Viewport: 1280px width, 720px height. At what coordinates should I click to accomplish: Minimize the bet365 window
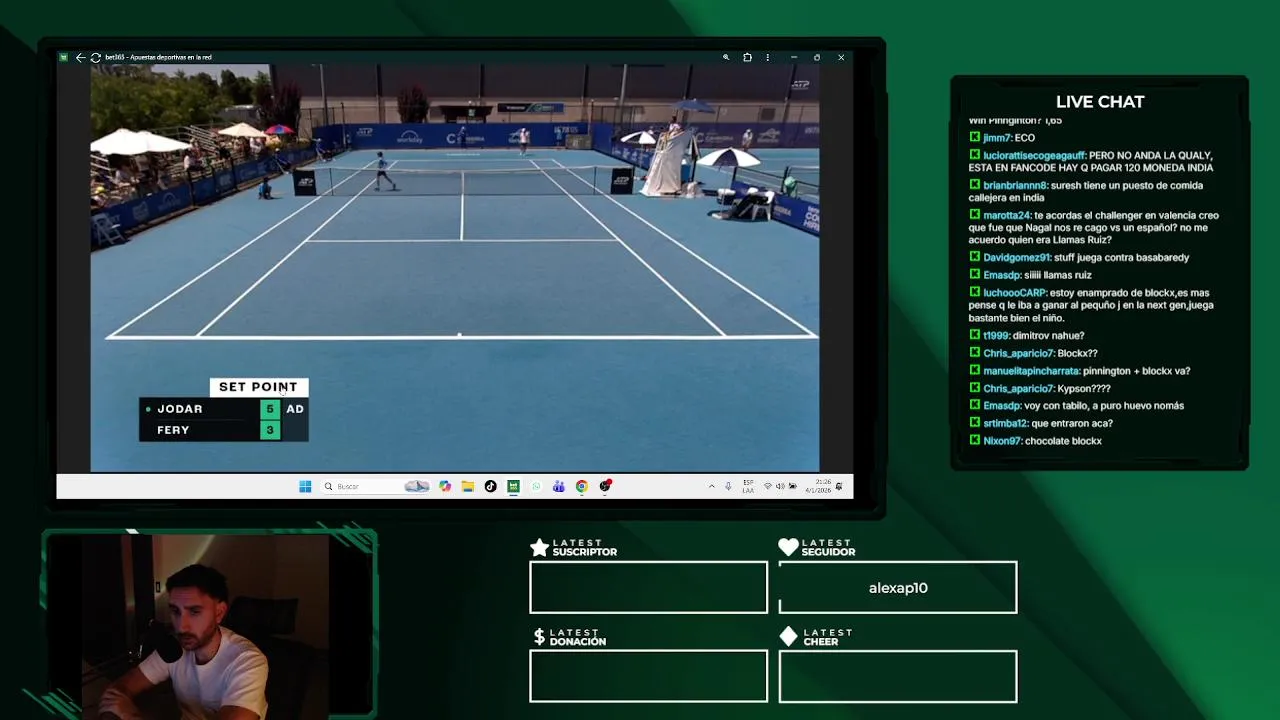(x=794, y=57)
